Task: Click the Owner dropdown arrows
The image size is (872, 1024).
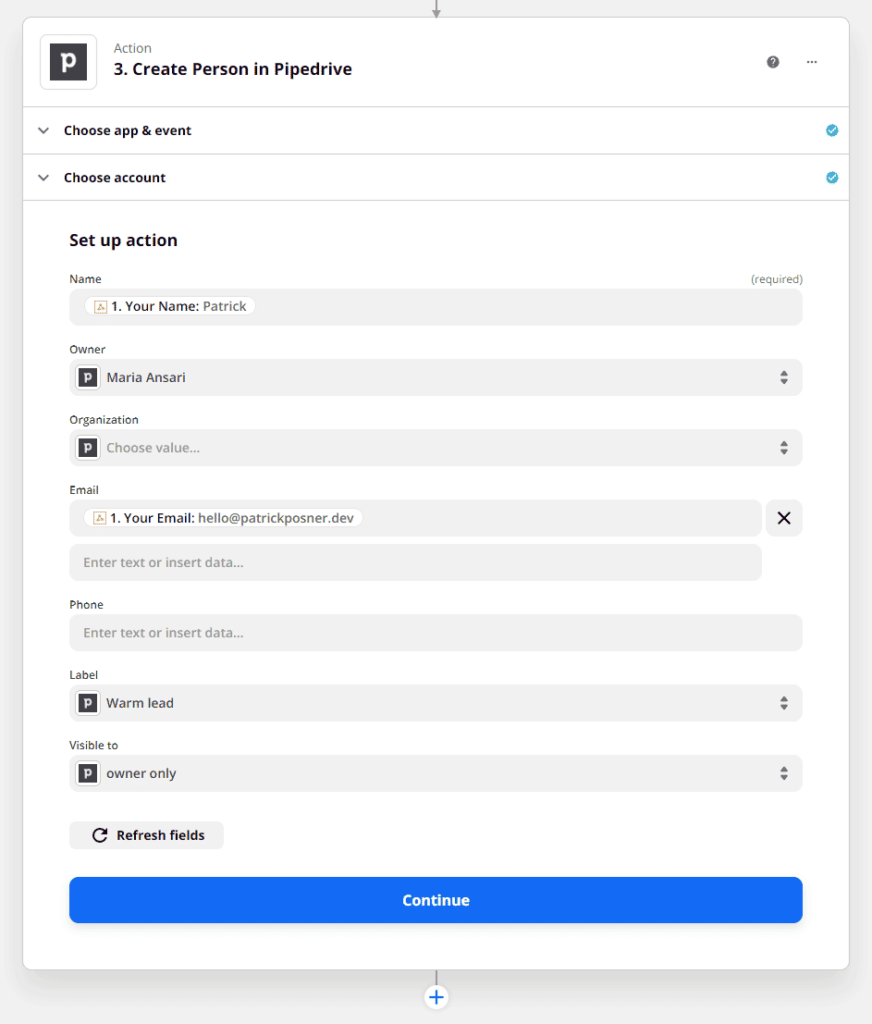Action: 784,377
